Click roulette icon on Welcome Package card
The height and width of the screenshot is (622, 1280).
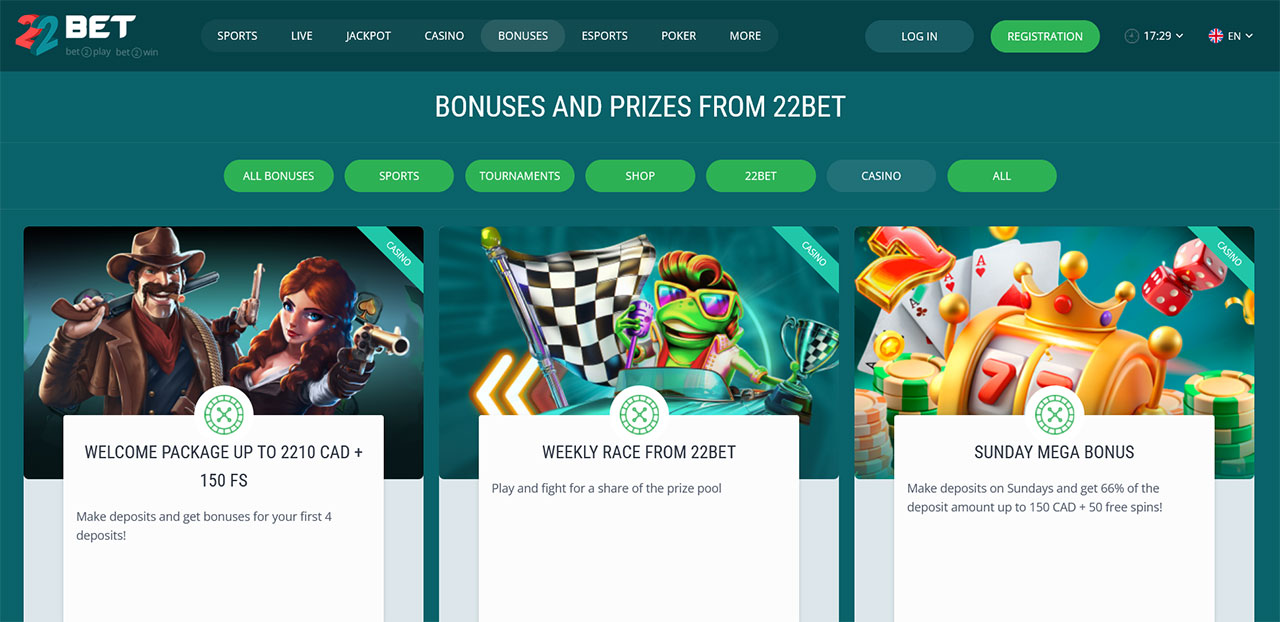pos(223,415)
